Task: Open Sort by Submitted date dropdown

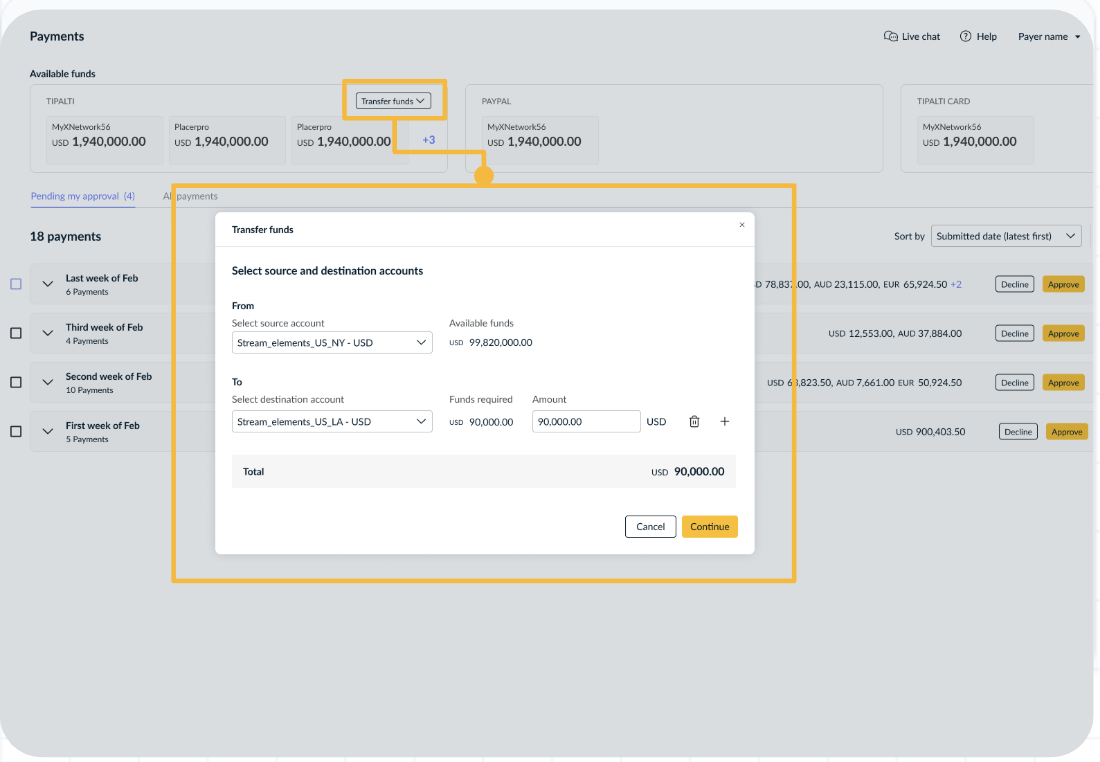Action: 1006,236
